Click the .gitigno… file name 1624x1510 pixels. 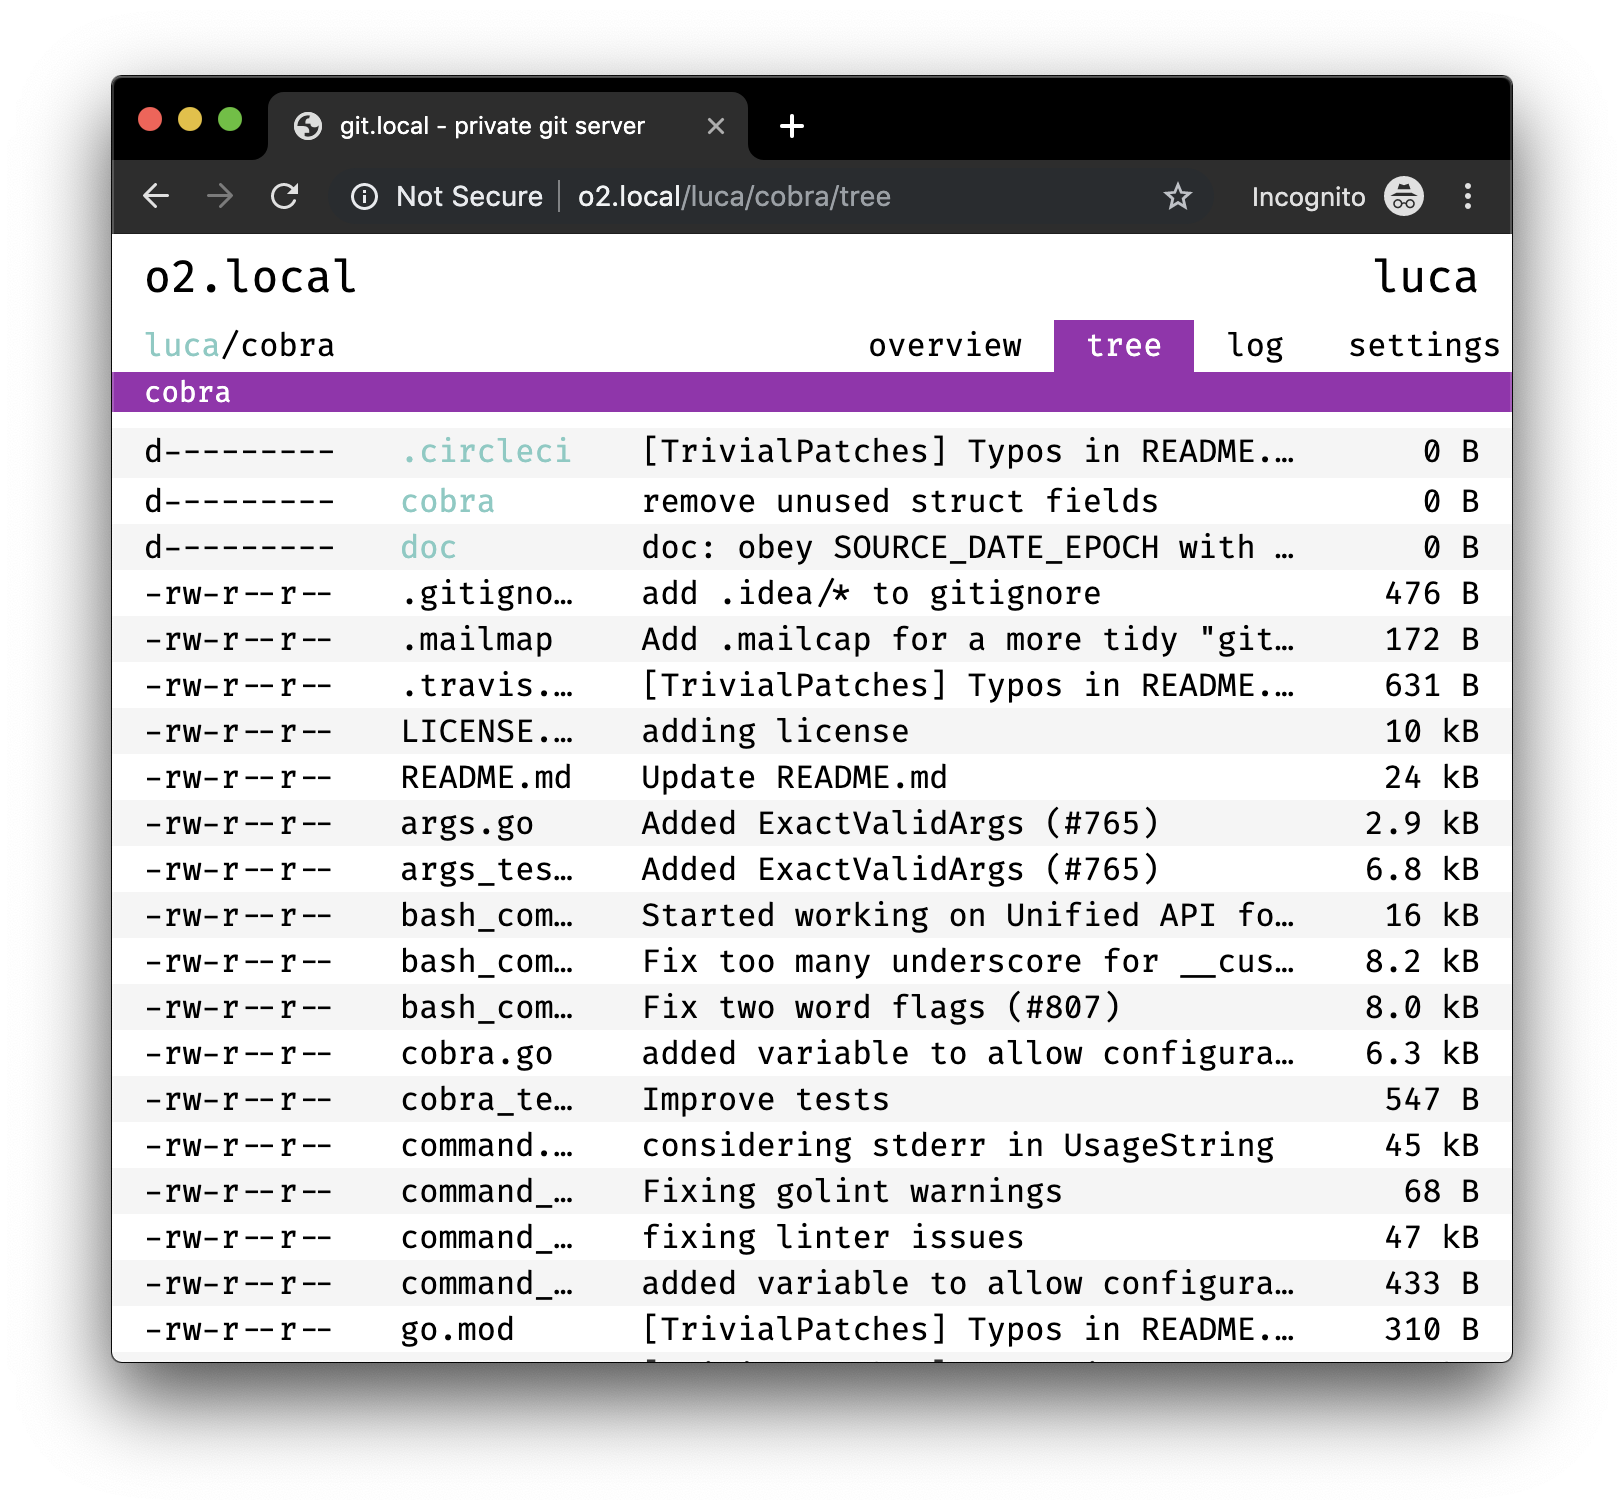click(x=487, y=594)
